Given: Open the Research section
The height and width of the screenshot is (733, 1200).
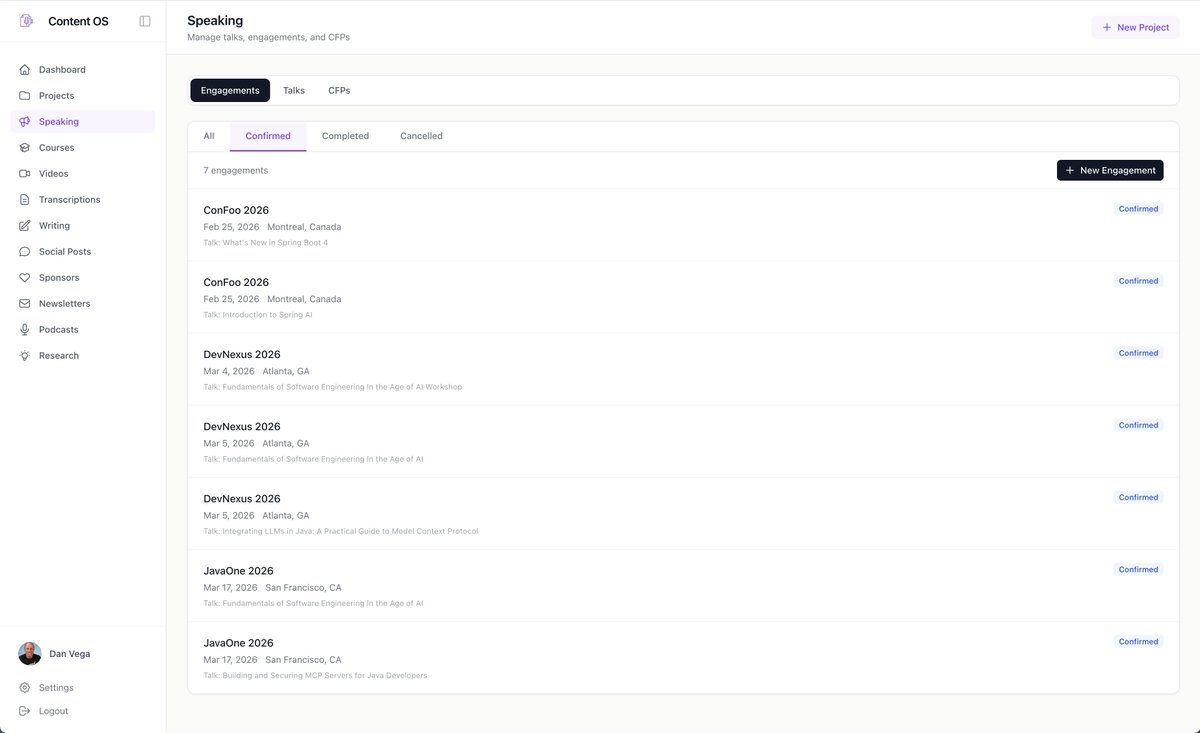Looking at the screenshot, I should [x=83, y=356].
